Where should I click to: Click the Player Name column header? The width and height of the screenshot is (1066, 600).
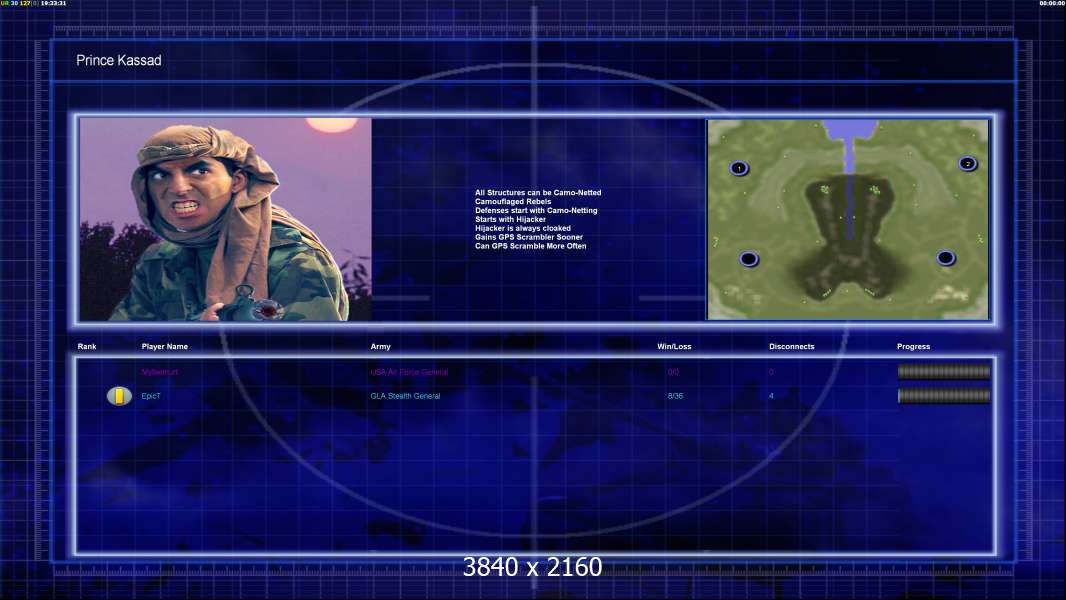(x=165, y=347)
